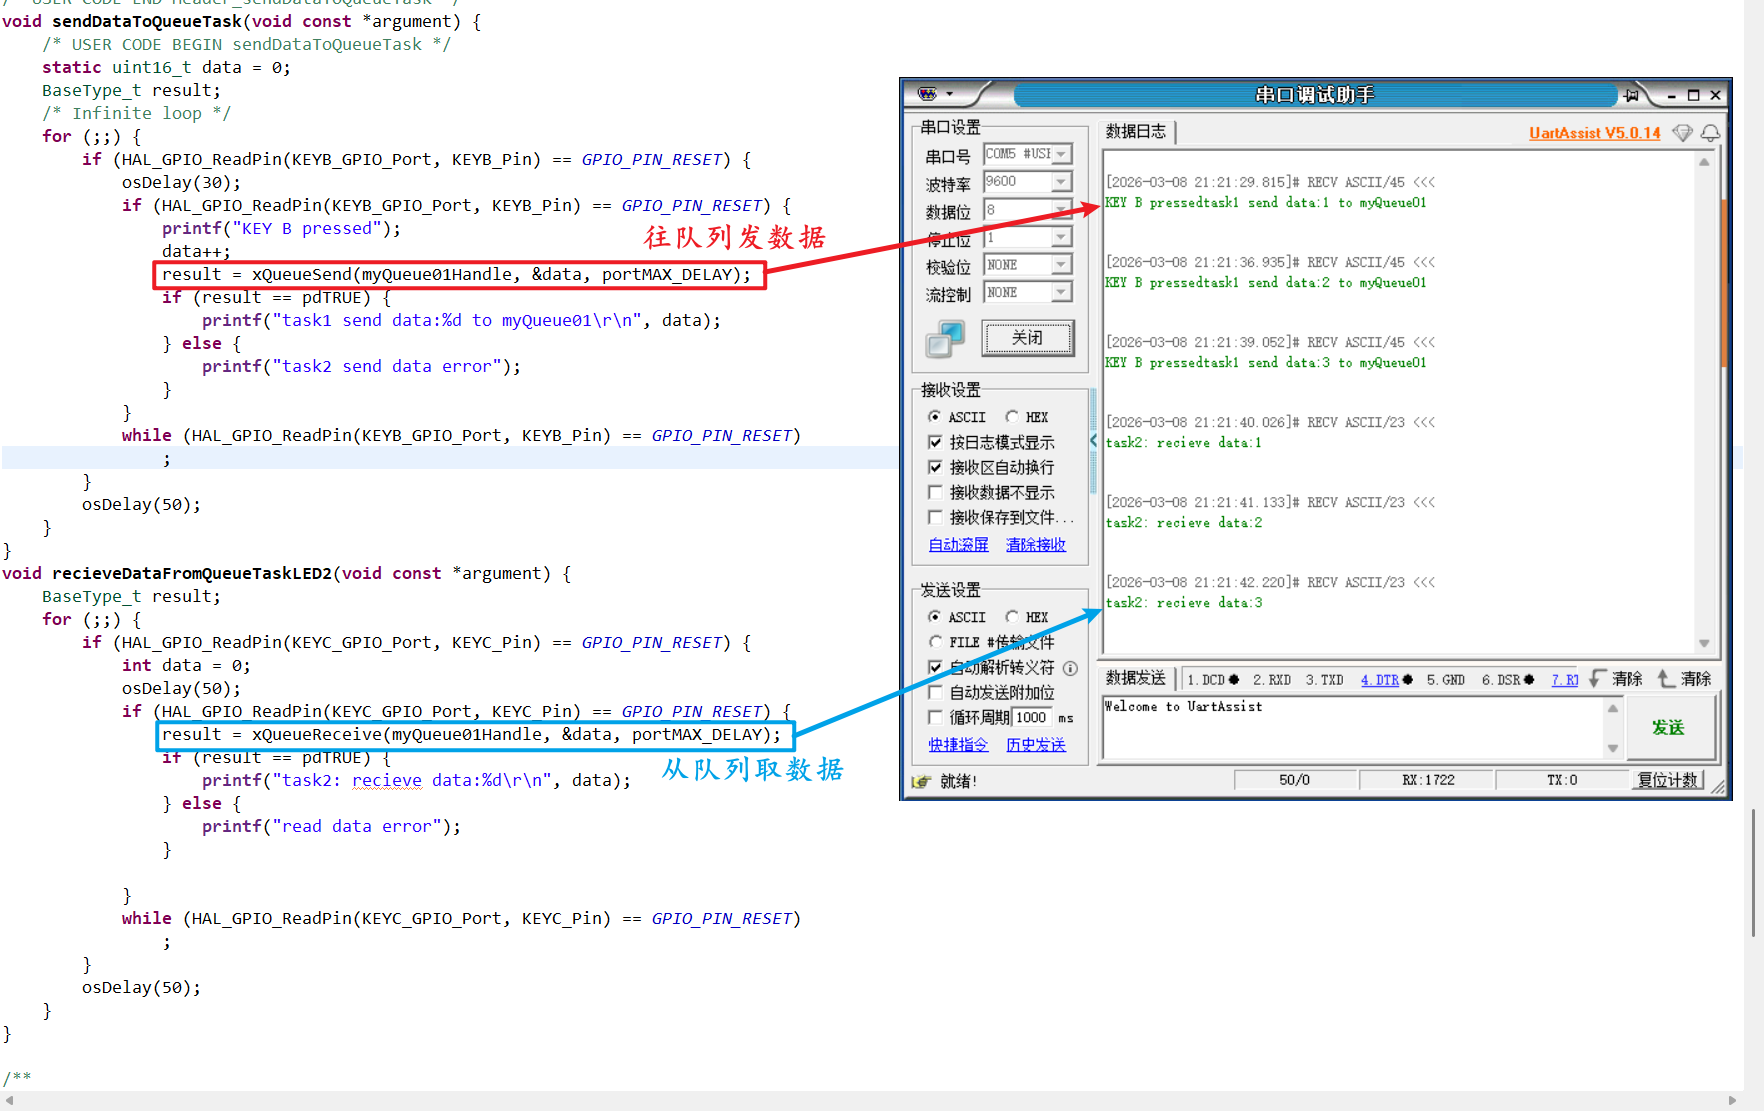Viewport: 1764px width, 1111px height.
Task: Click the 3.TXD signal label
Action: (x=1325, y=680)
